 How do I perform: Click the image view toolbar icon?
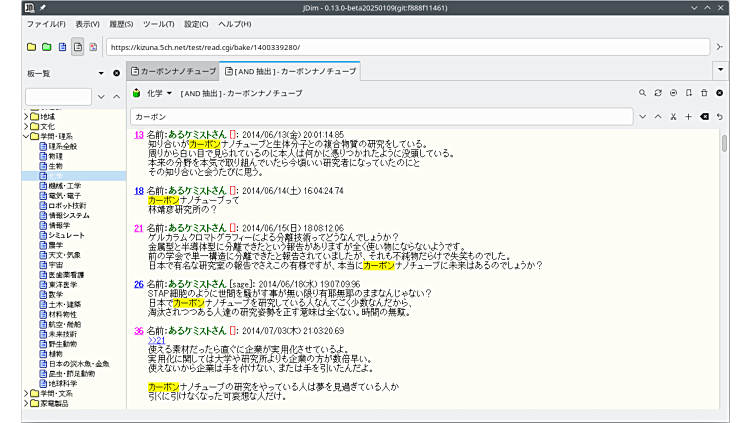tap(93, 47)
